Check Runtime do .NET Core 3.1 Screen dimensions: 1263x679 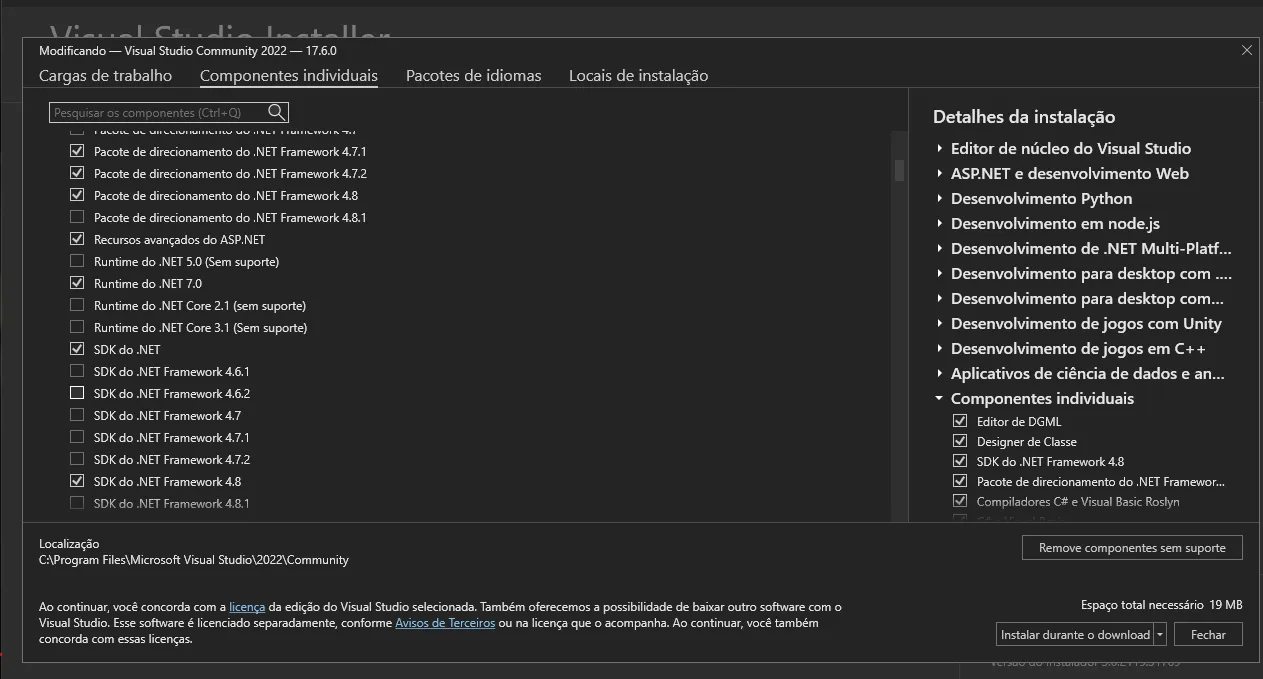point(77,328)
